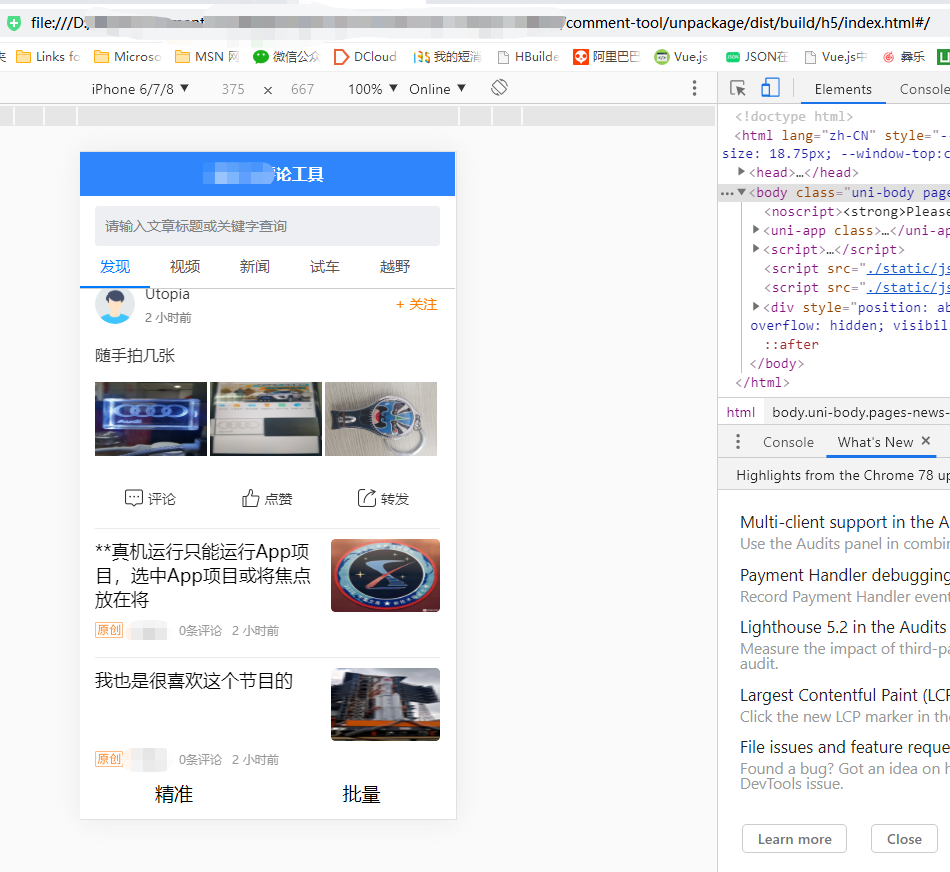Screen dimensions: 950x872
Task: Click the first photo thumbnail in Utopia's post
Action: (x=150, y=418)
